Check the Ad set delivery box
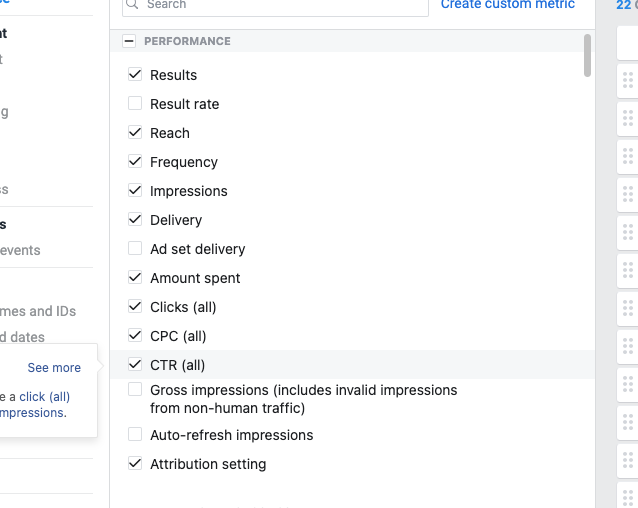638x508 pixels. (135, 249)
